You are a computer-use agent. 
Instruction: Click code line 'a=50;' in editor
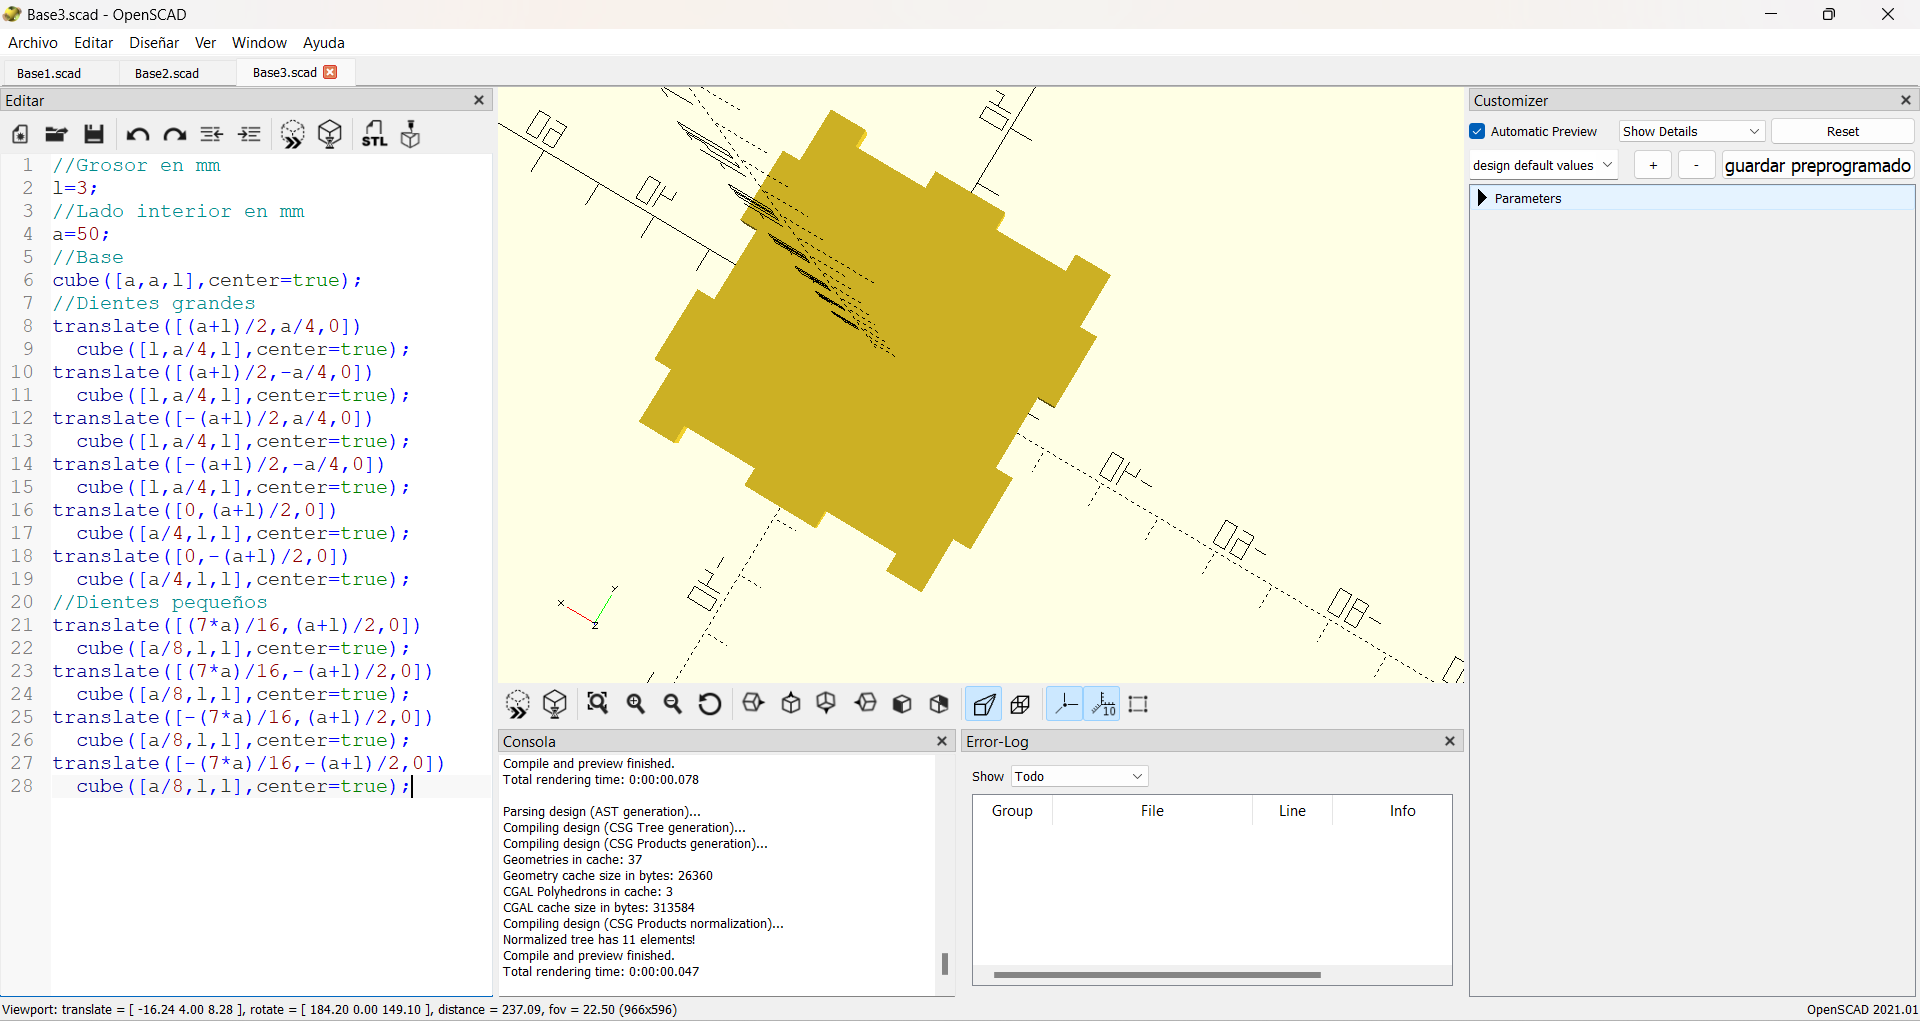click(x=81, y=234)
